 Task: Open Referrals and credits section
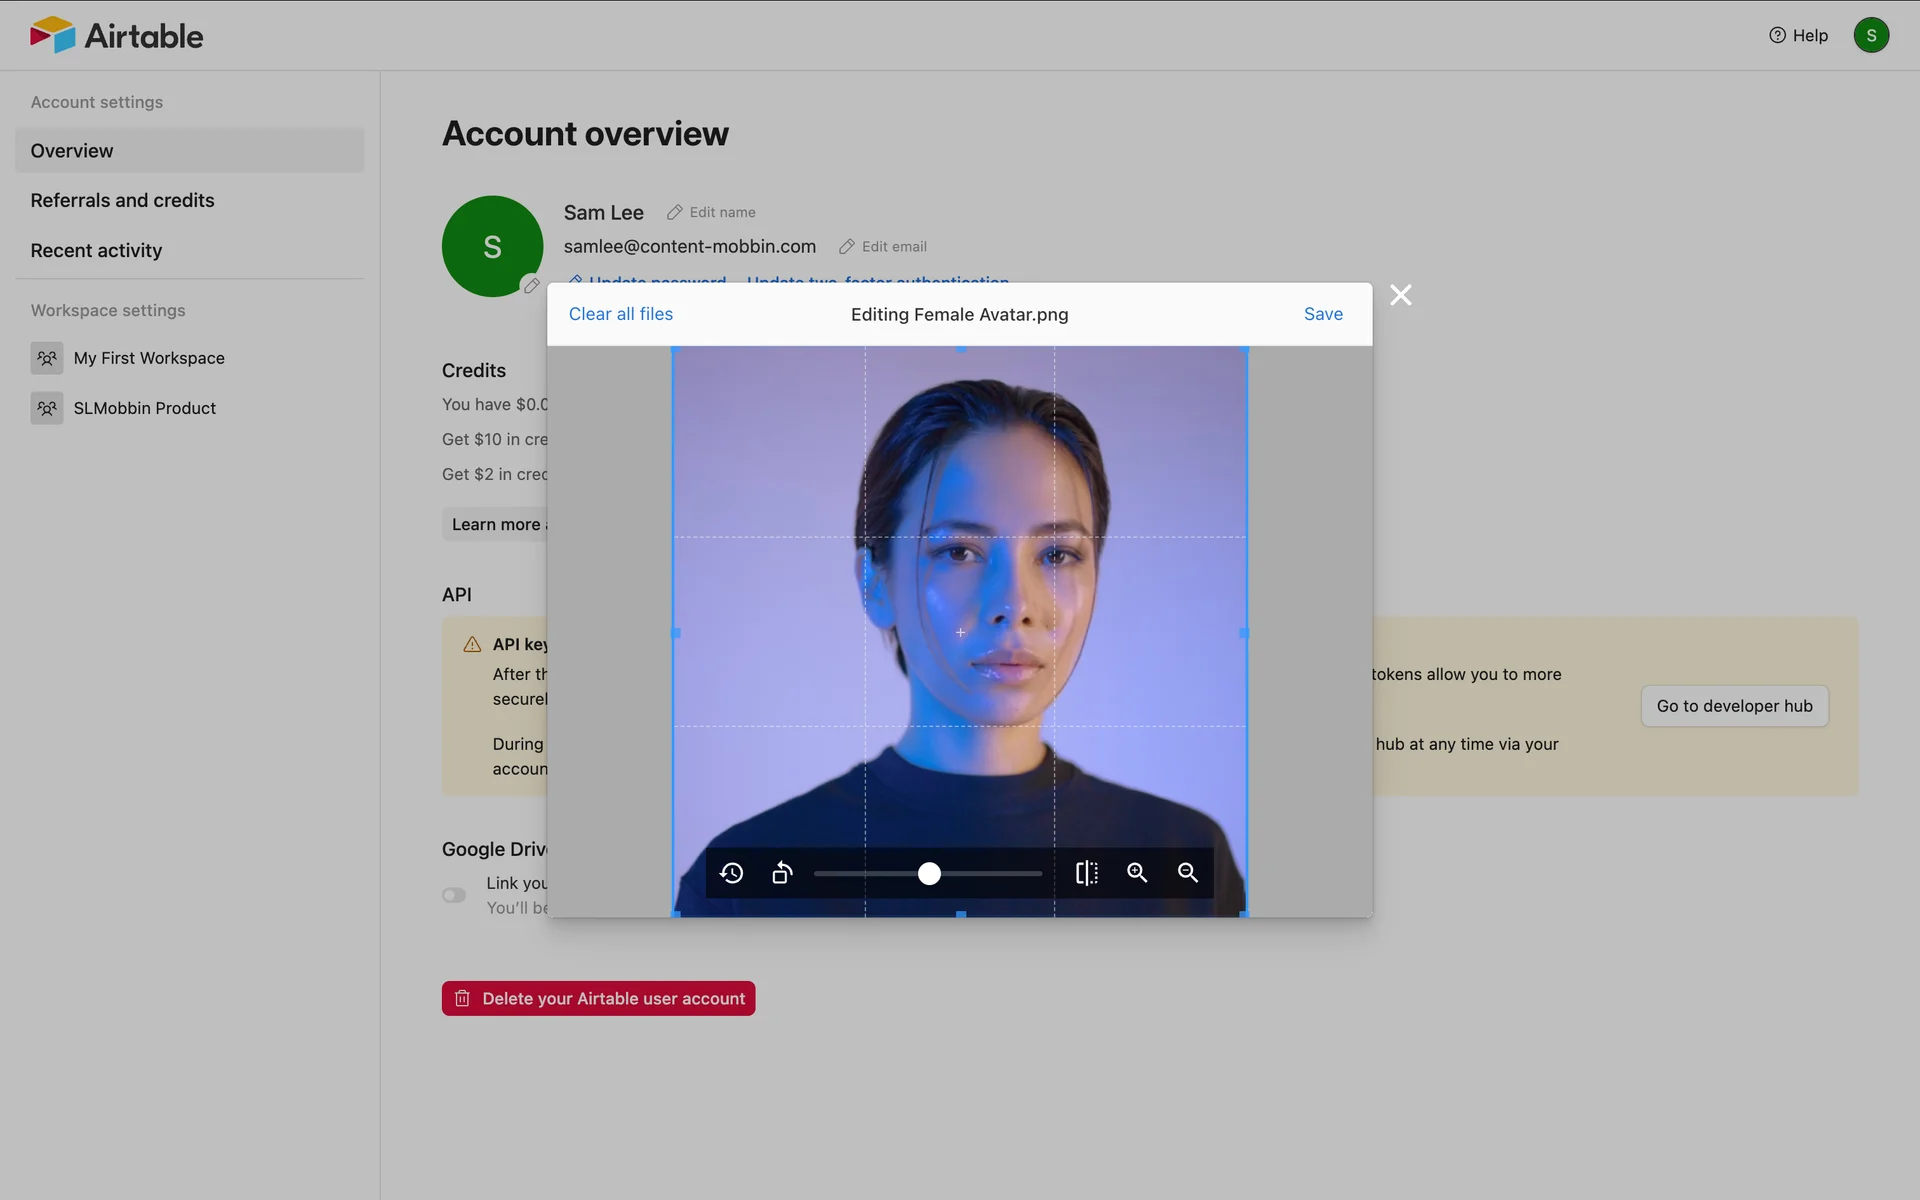122,200
